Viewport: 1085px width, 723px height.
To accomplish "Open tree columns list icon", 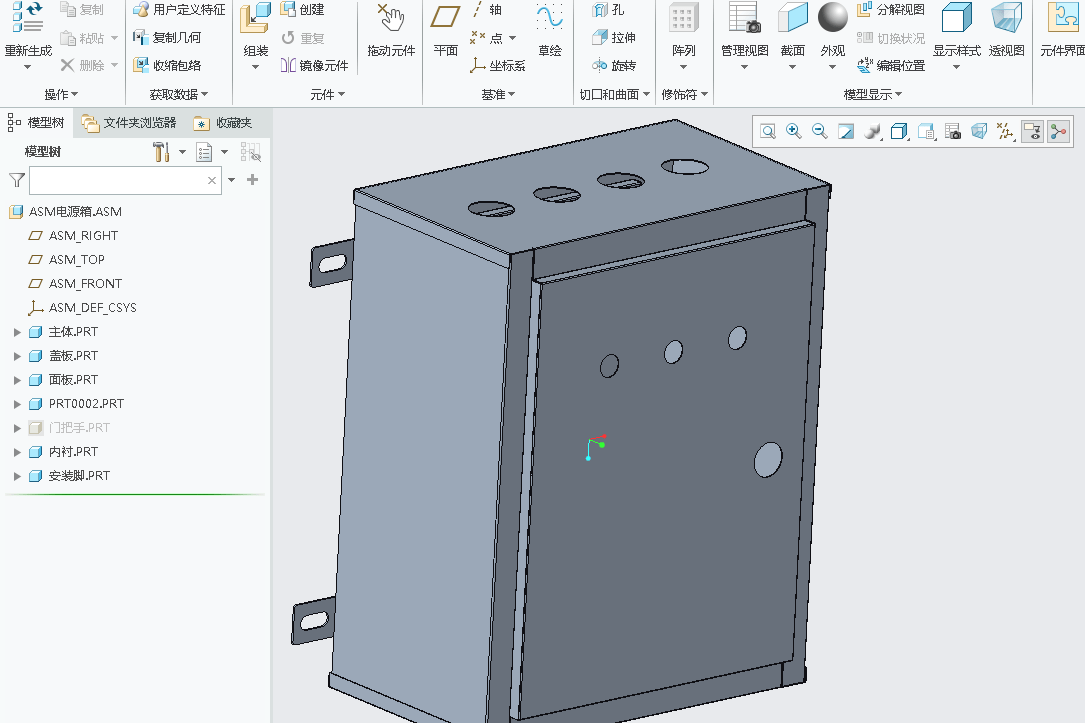I will [204, 152].
